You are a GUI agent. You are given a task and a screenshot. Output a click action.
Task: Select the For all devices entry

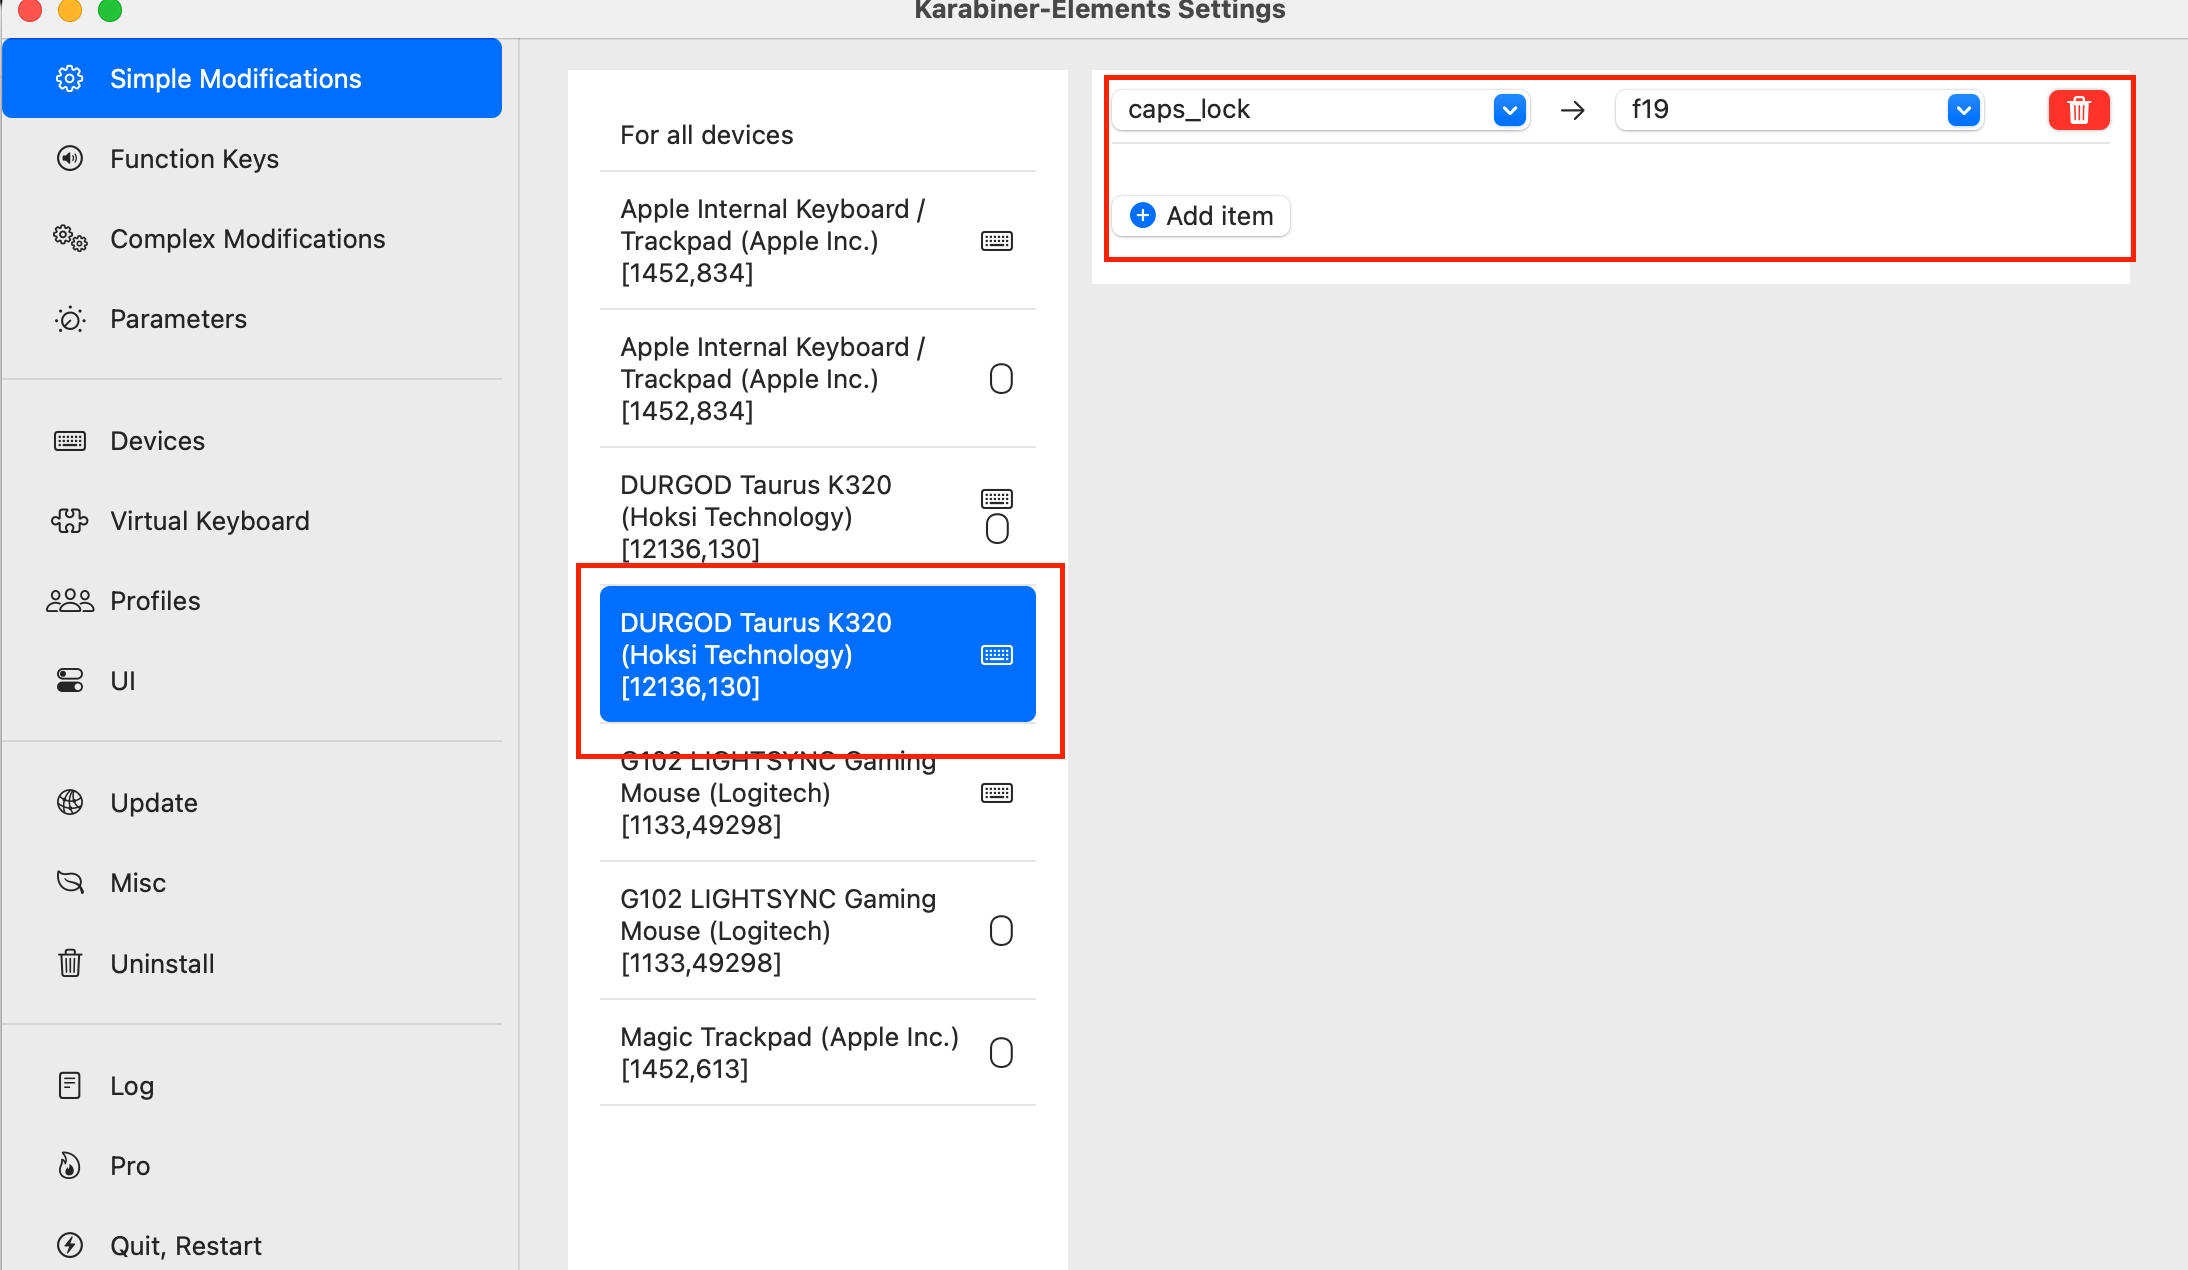pos(706,135)
